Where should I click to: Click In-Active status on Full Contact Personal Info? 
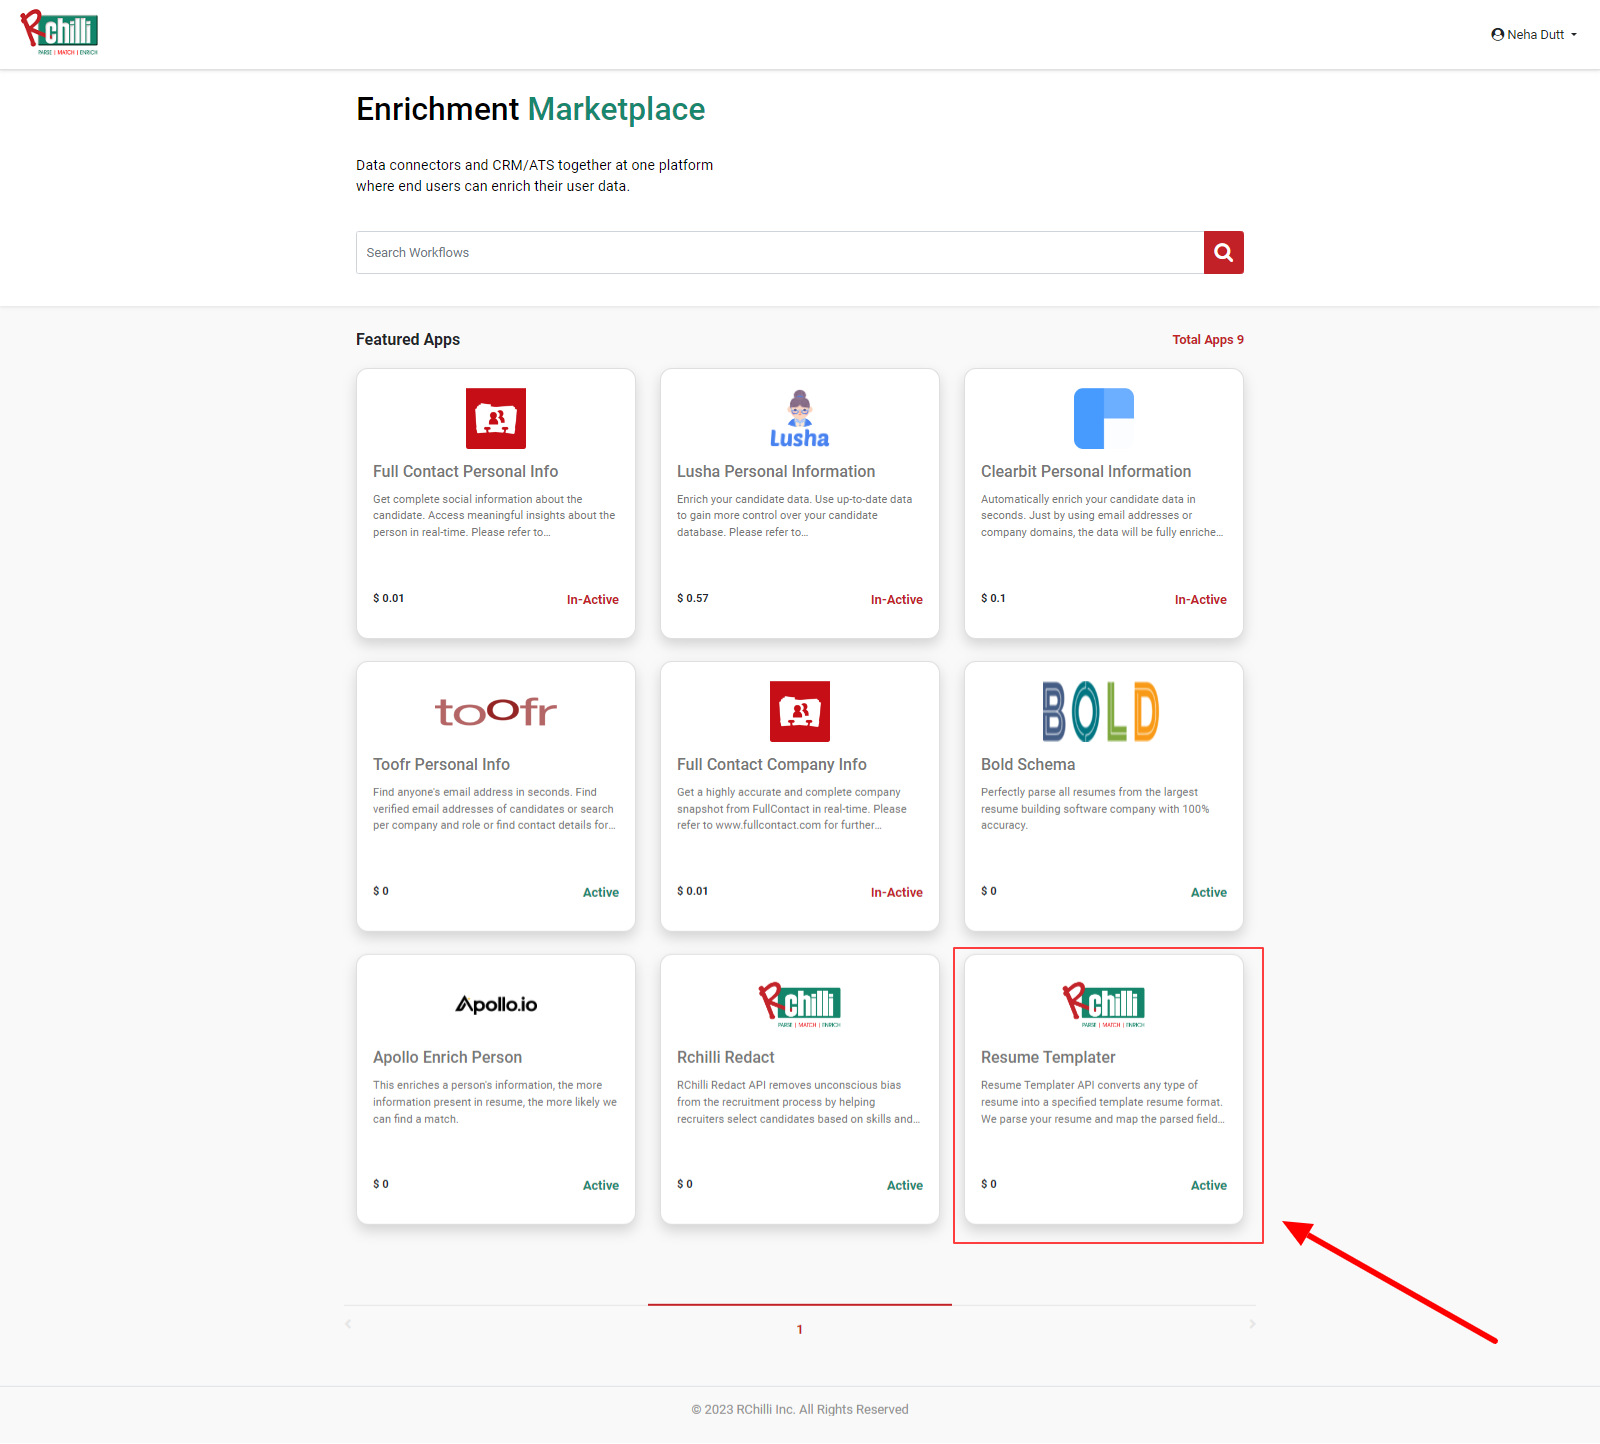tap(593, 599)
